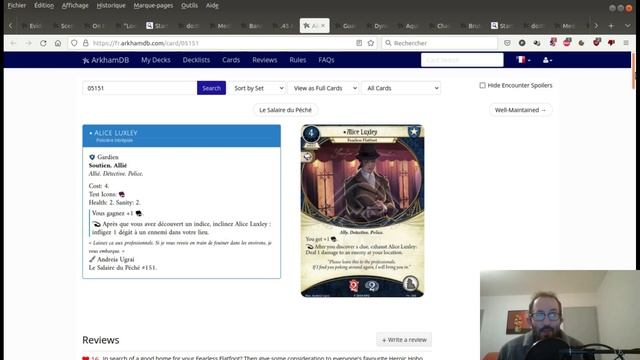
Task: Click Write a review button
Action: click(x=404, y=340)
